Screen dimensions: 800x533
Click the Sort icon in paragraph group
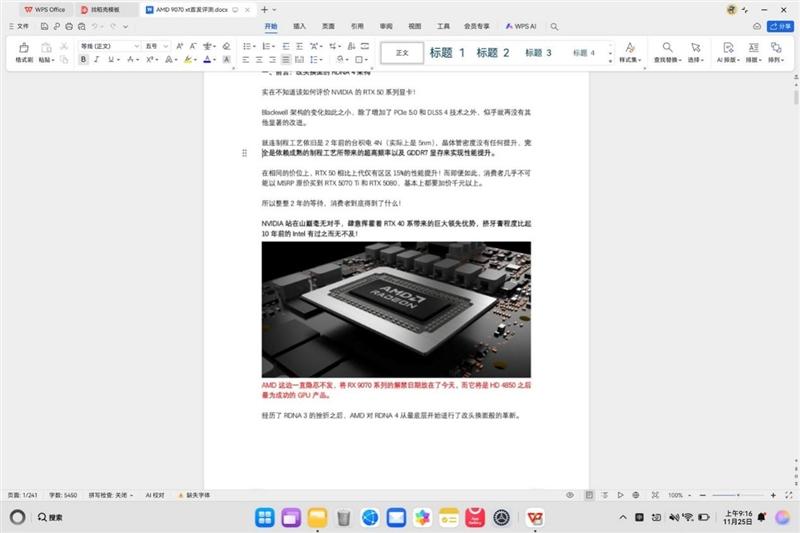(x=352, y=46)
